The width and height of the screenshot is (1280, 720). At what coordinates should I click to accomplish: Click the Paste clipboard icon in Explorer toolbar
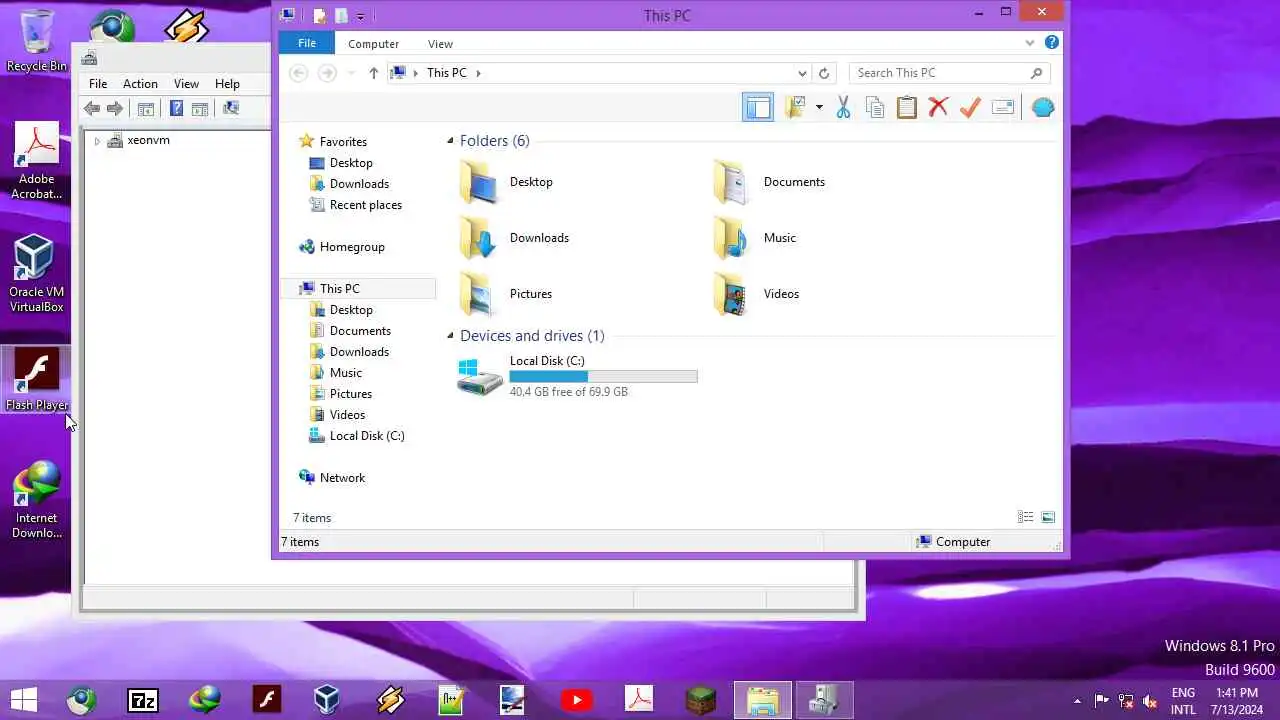tap(907, 108)
